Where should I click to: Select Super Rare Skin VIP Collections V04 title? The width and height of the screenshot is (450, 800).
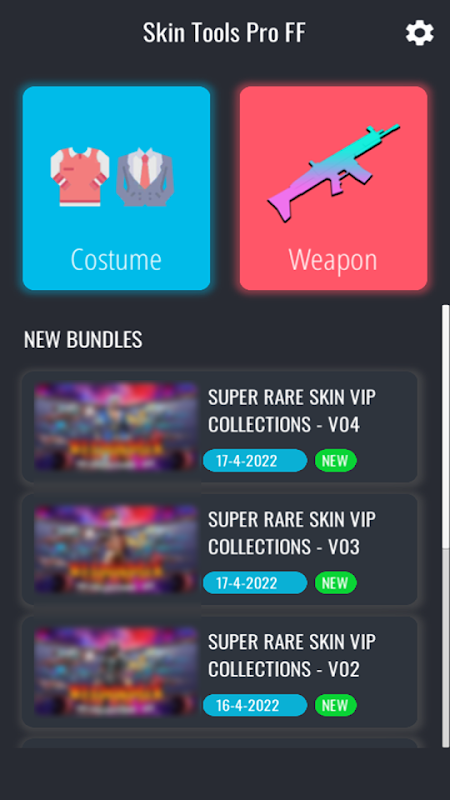pos(292,411)
